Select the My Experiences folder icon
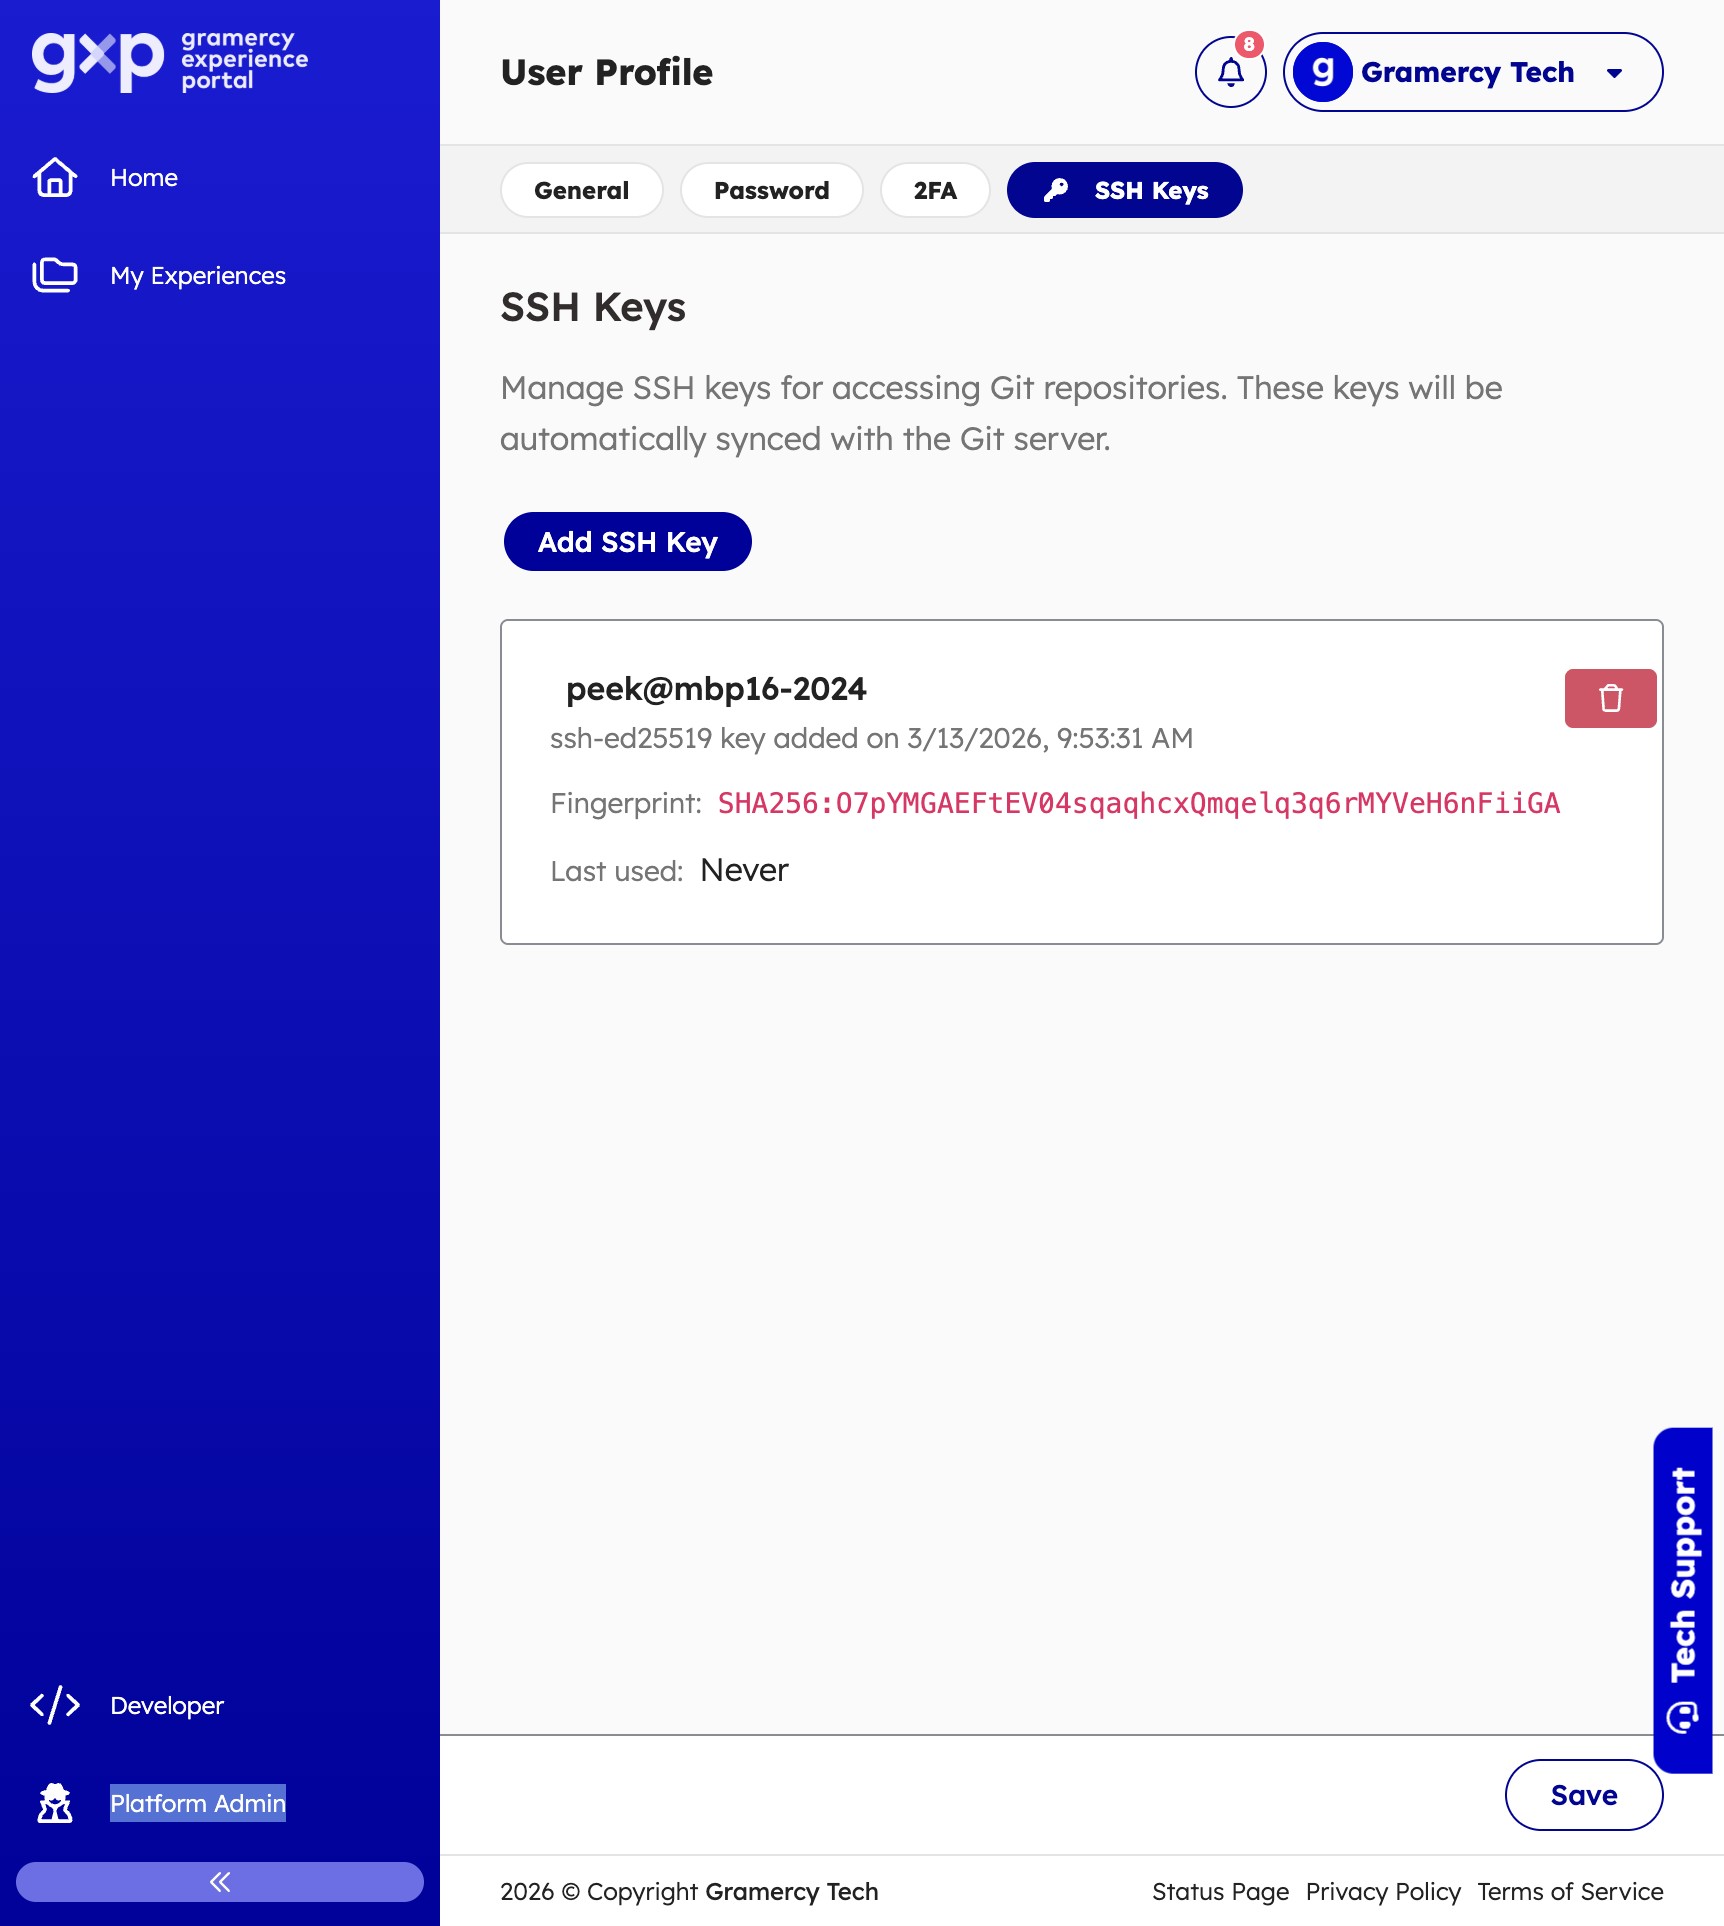 click(55, 275)
